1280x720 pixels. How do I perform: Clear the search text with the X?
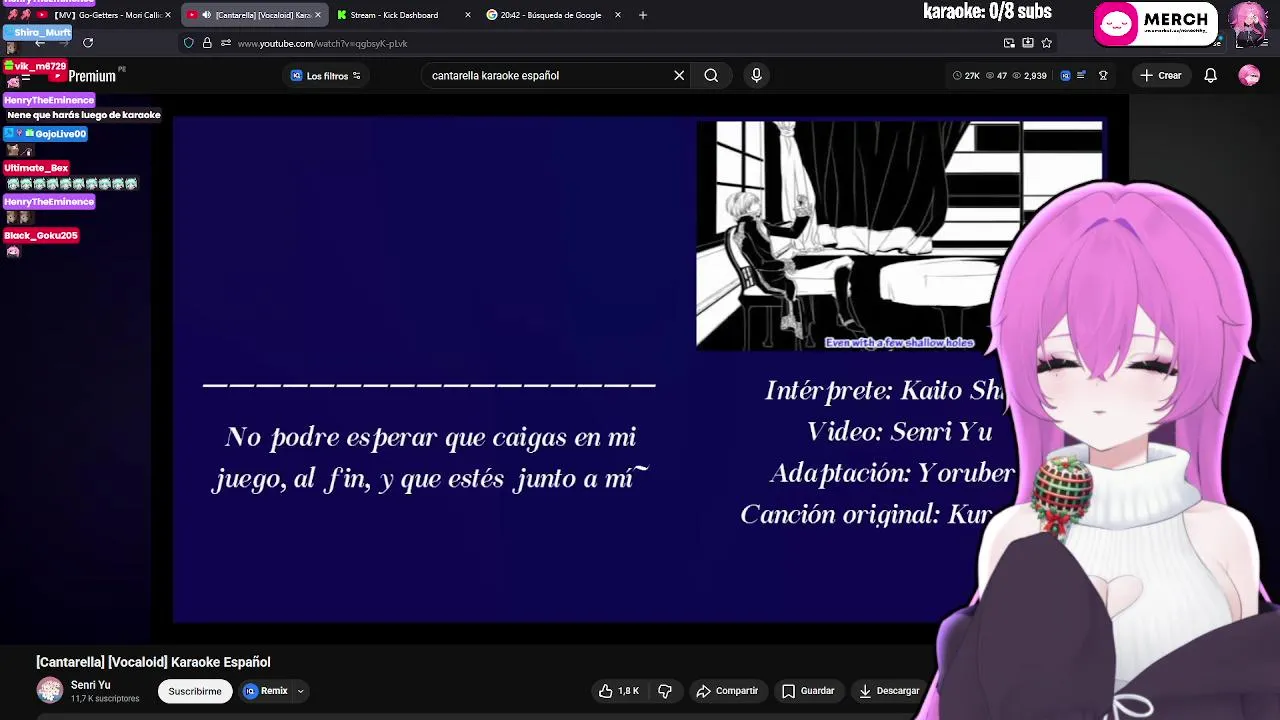click(679, 76)
